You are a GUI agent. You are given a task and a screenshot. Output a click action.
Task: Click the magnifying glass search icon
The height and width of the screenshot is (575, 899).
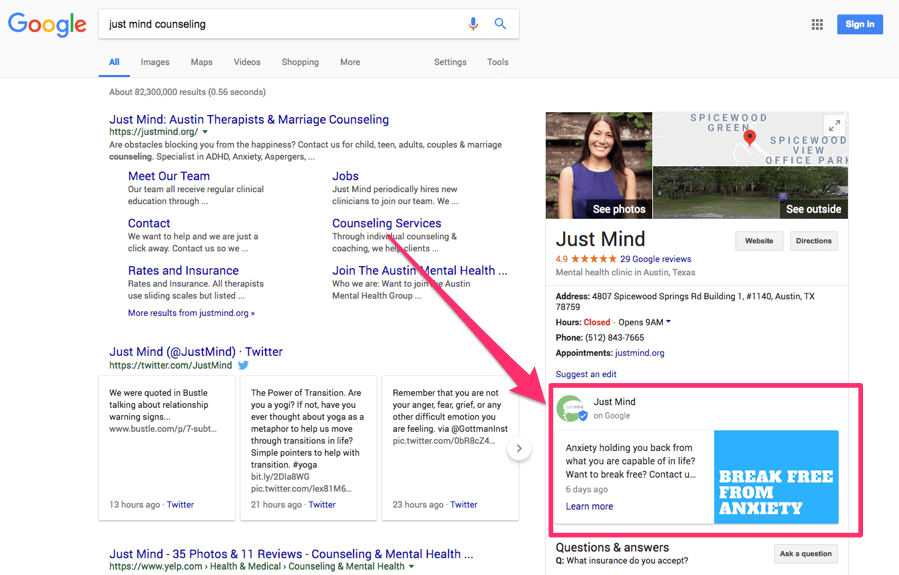[501, 24]
